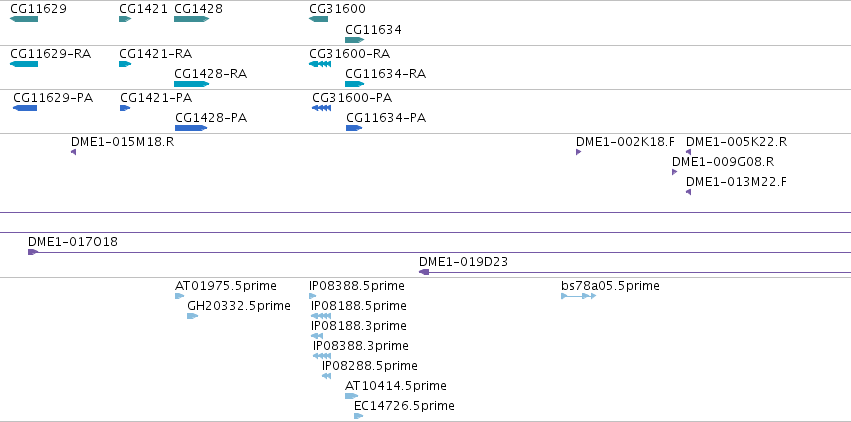Select the DME1-002K18.F triangle marker

tap(579, 152)
